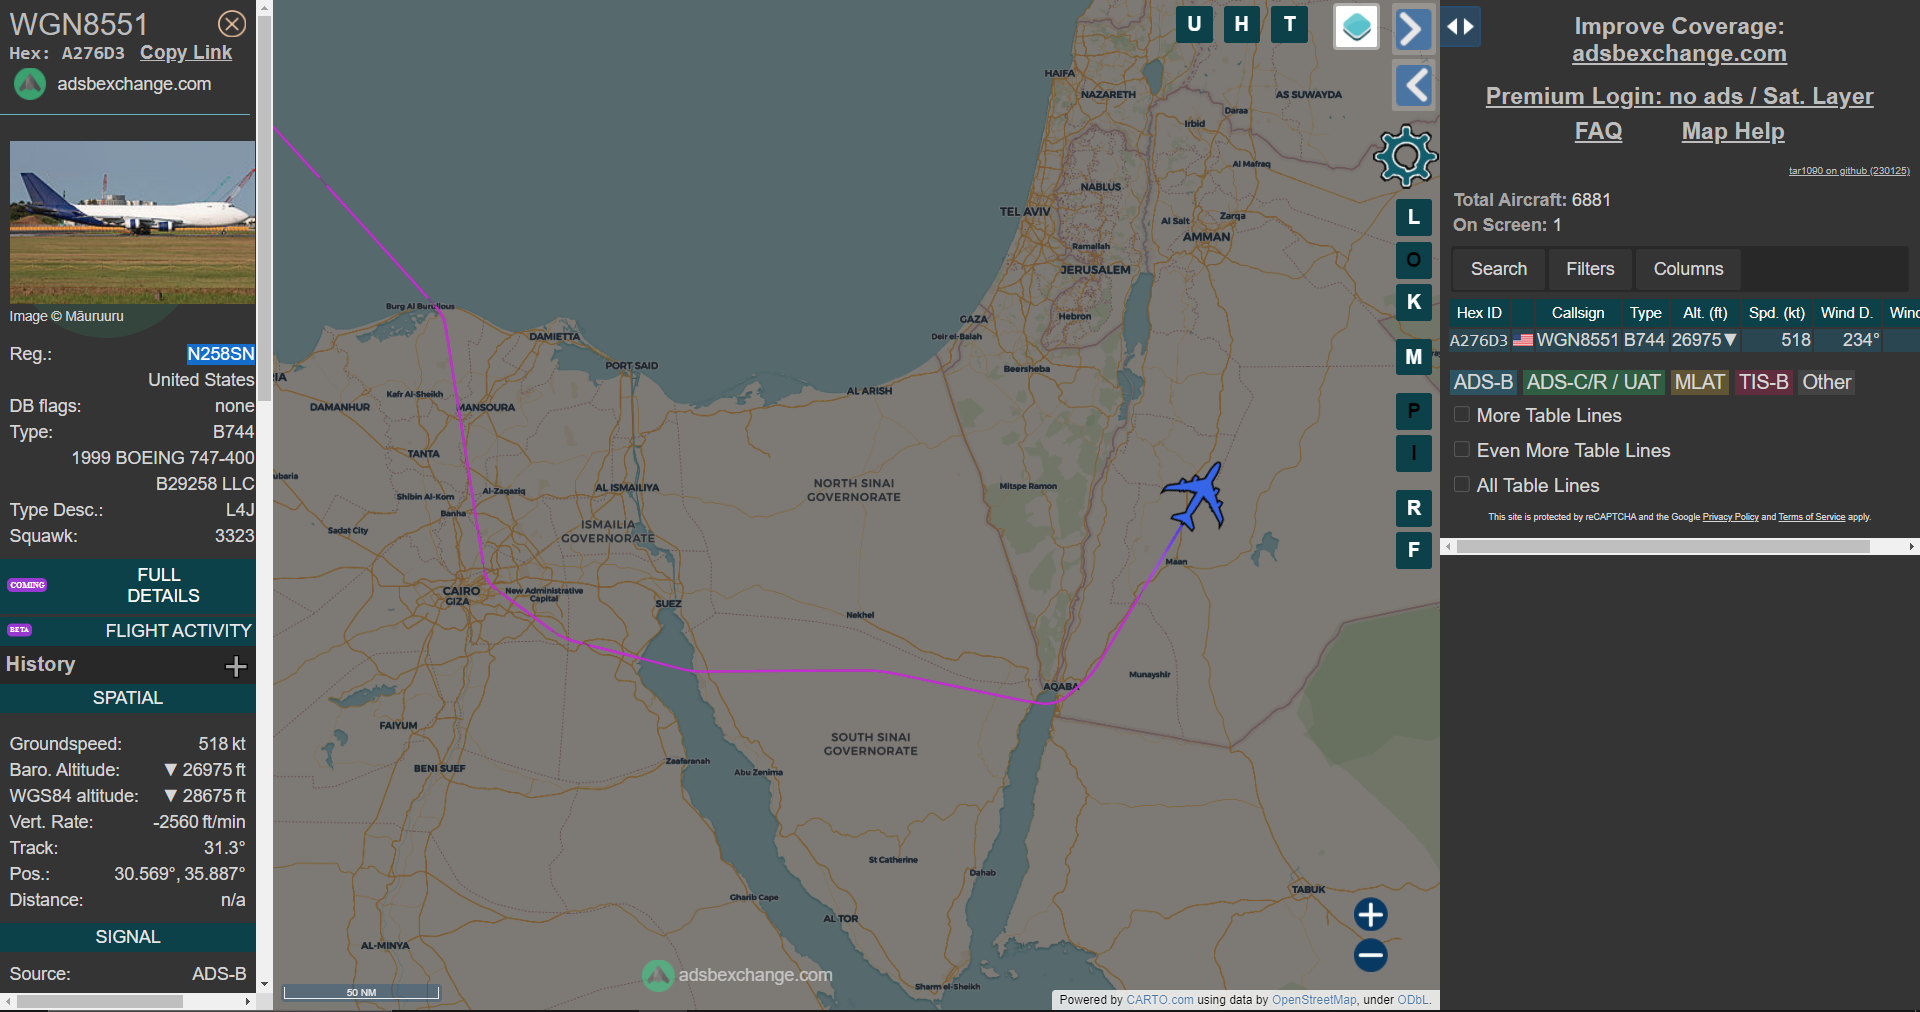Sort table by Wind D. column

[x=1846, y=313]
